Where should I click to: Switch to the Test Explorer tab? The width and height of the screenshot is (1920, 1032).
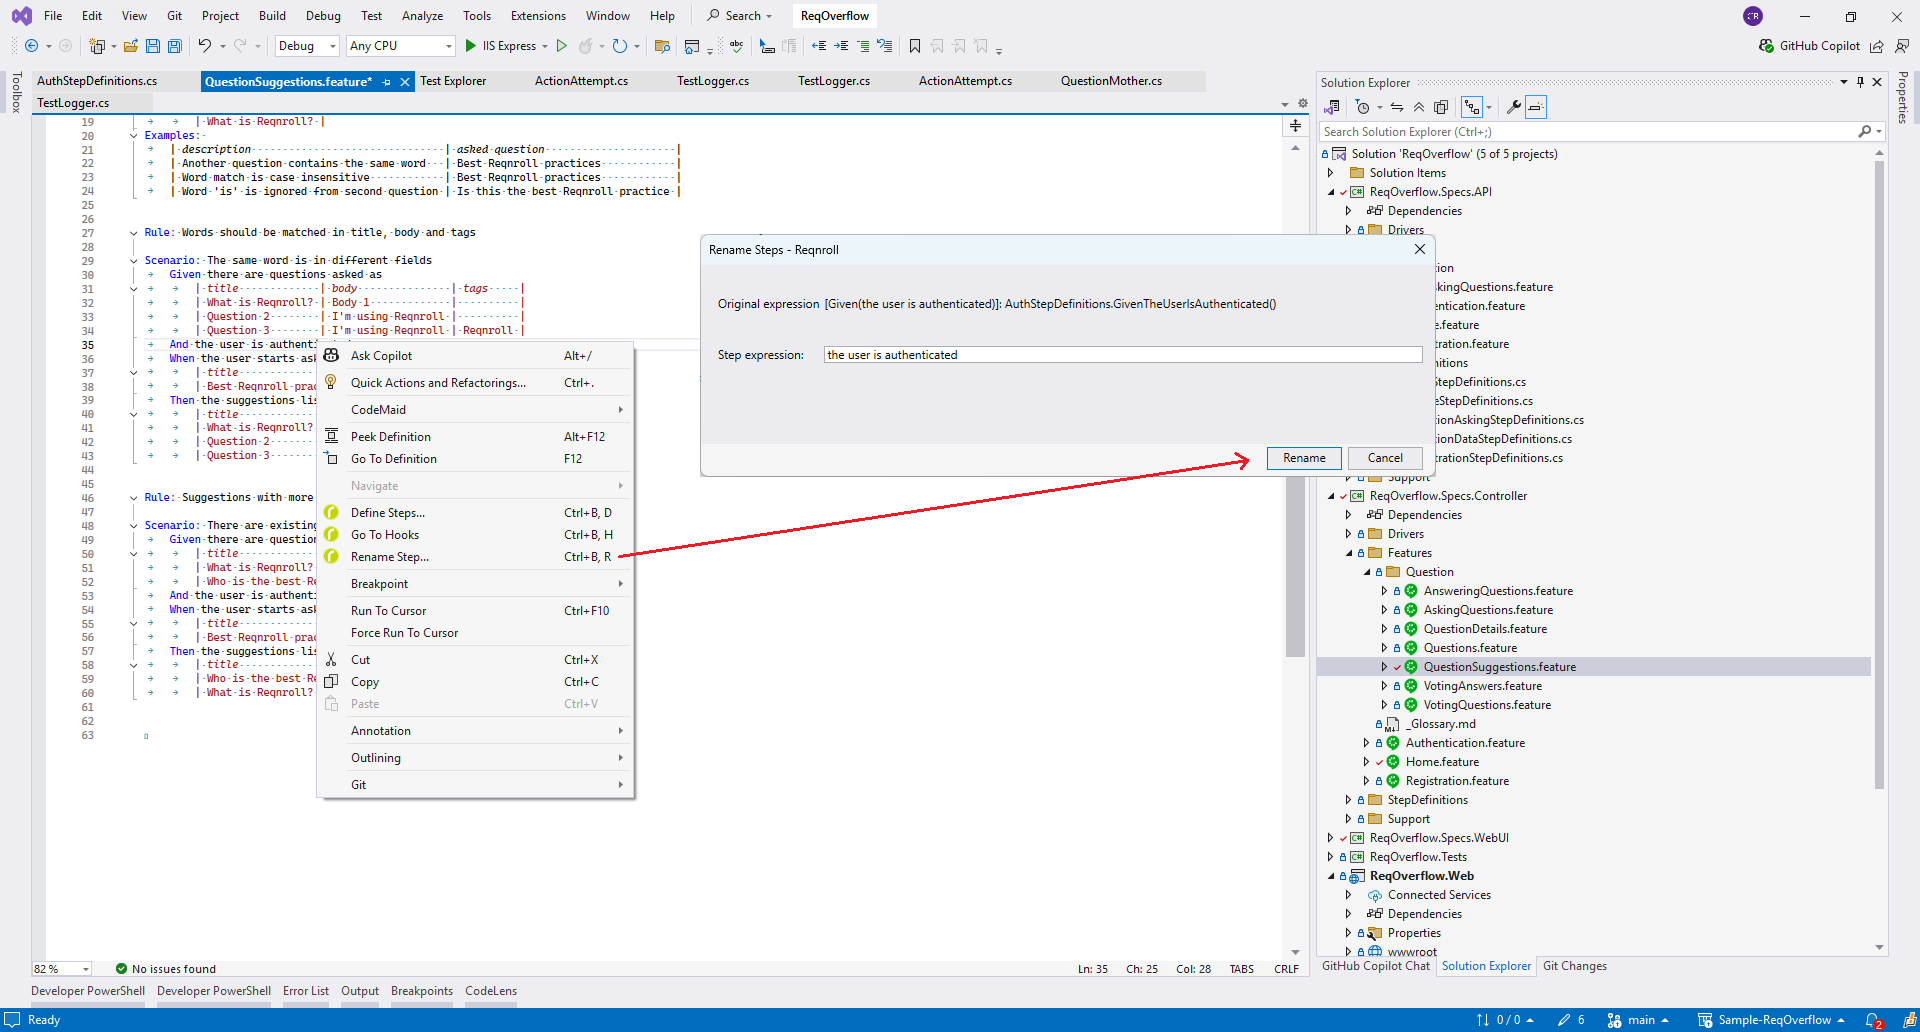click(x=453, y=81)
